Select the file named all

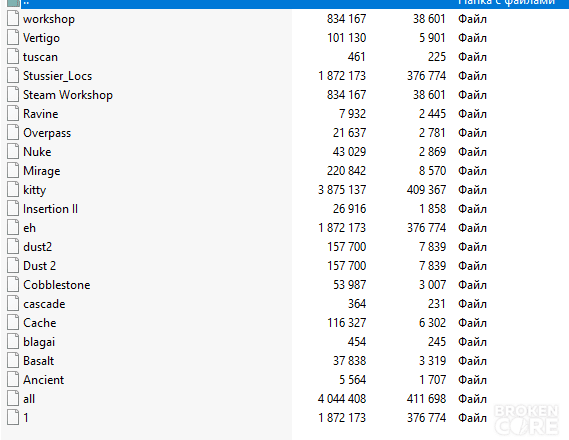click(29, 399)
